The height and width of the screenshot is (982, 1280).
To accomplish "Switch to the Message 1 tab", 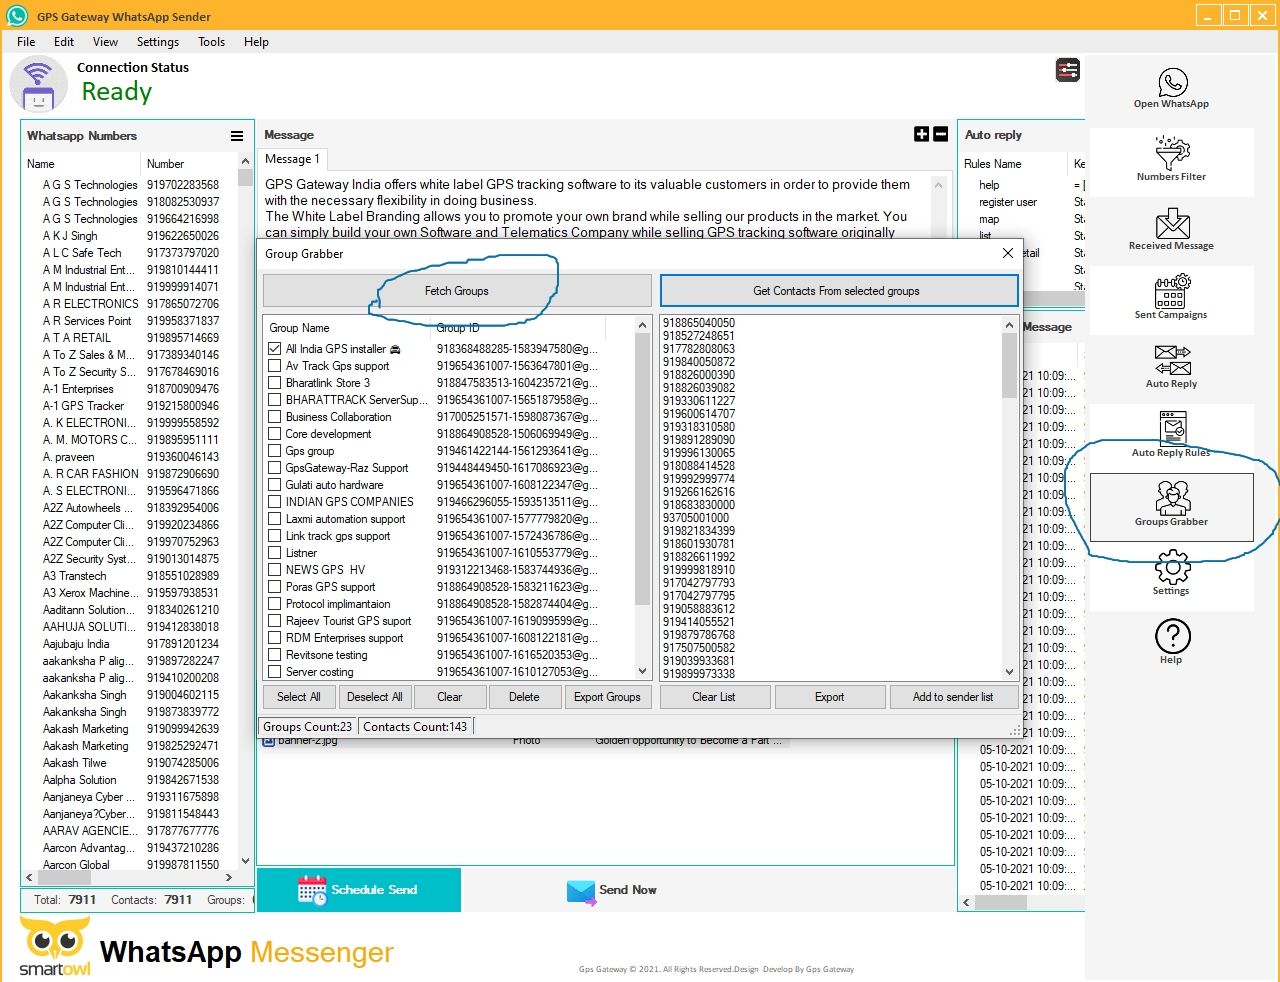I will coord(292,159).
